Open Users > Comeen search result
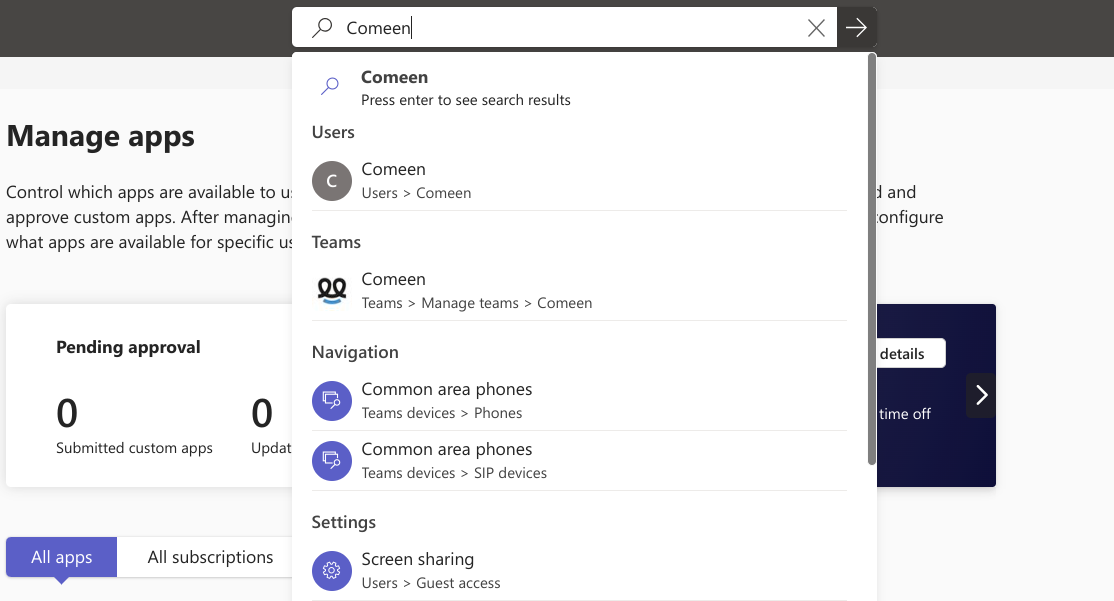Viewport: 1114px width, 601px height. 579,180
